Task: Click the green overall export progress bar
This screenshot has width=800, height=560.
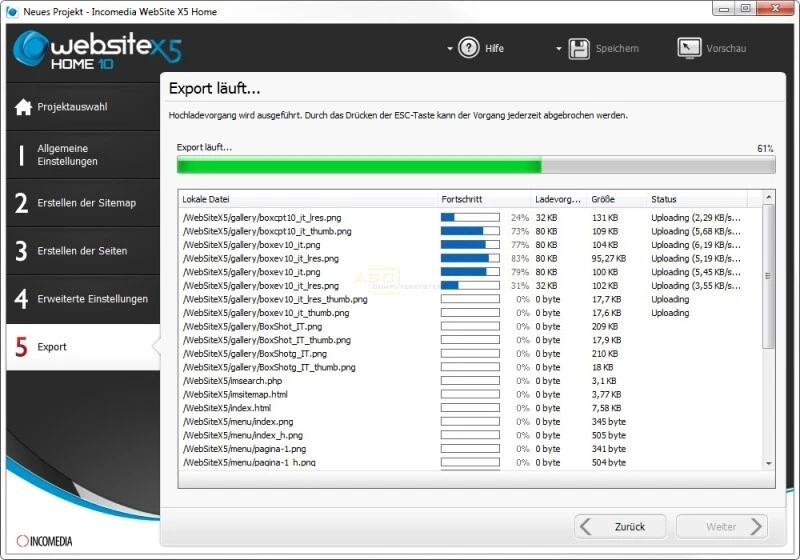Action: pos(476,165)
